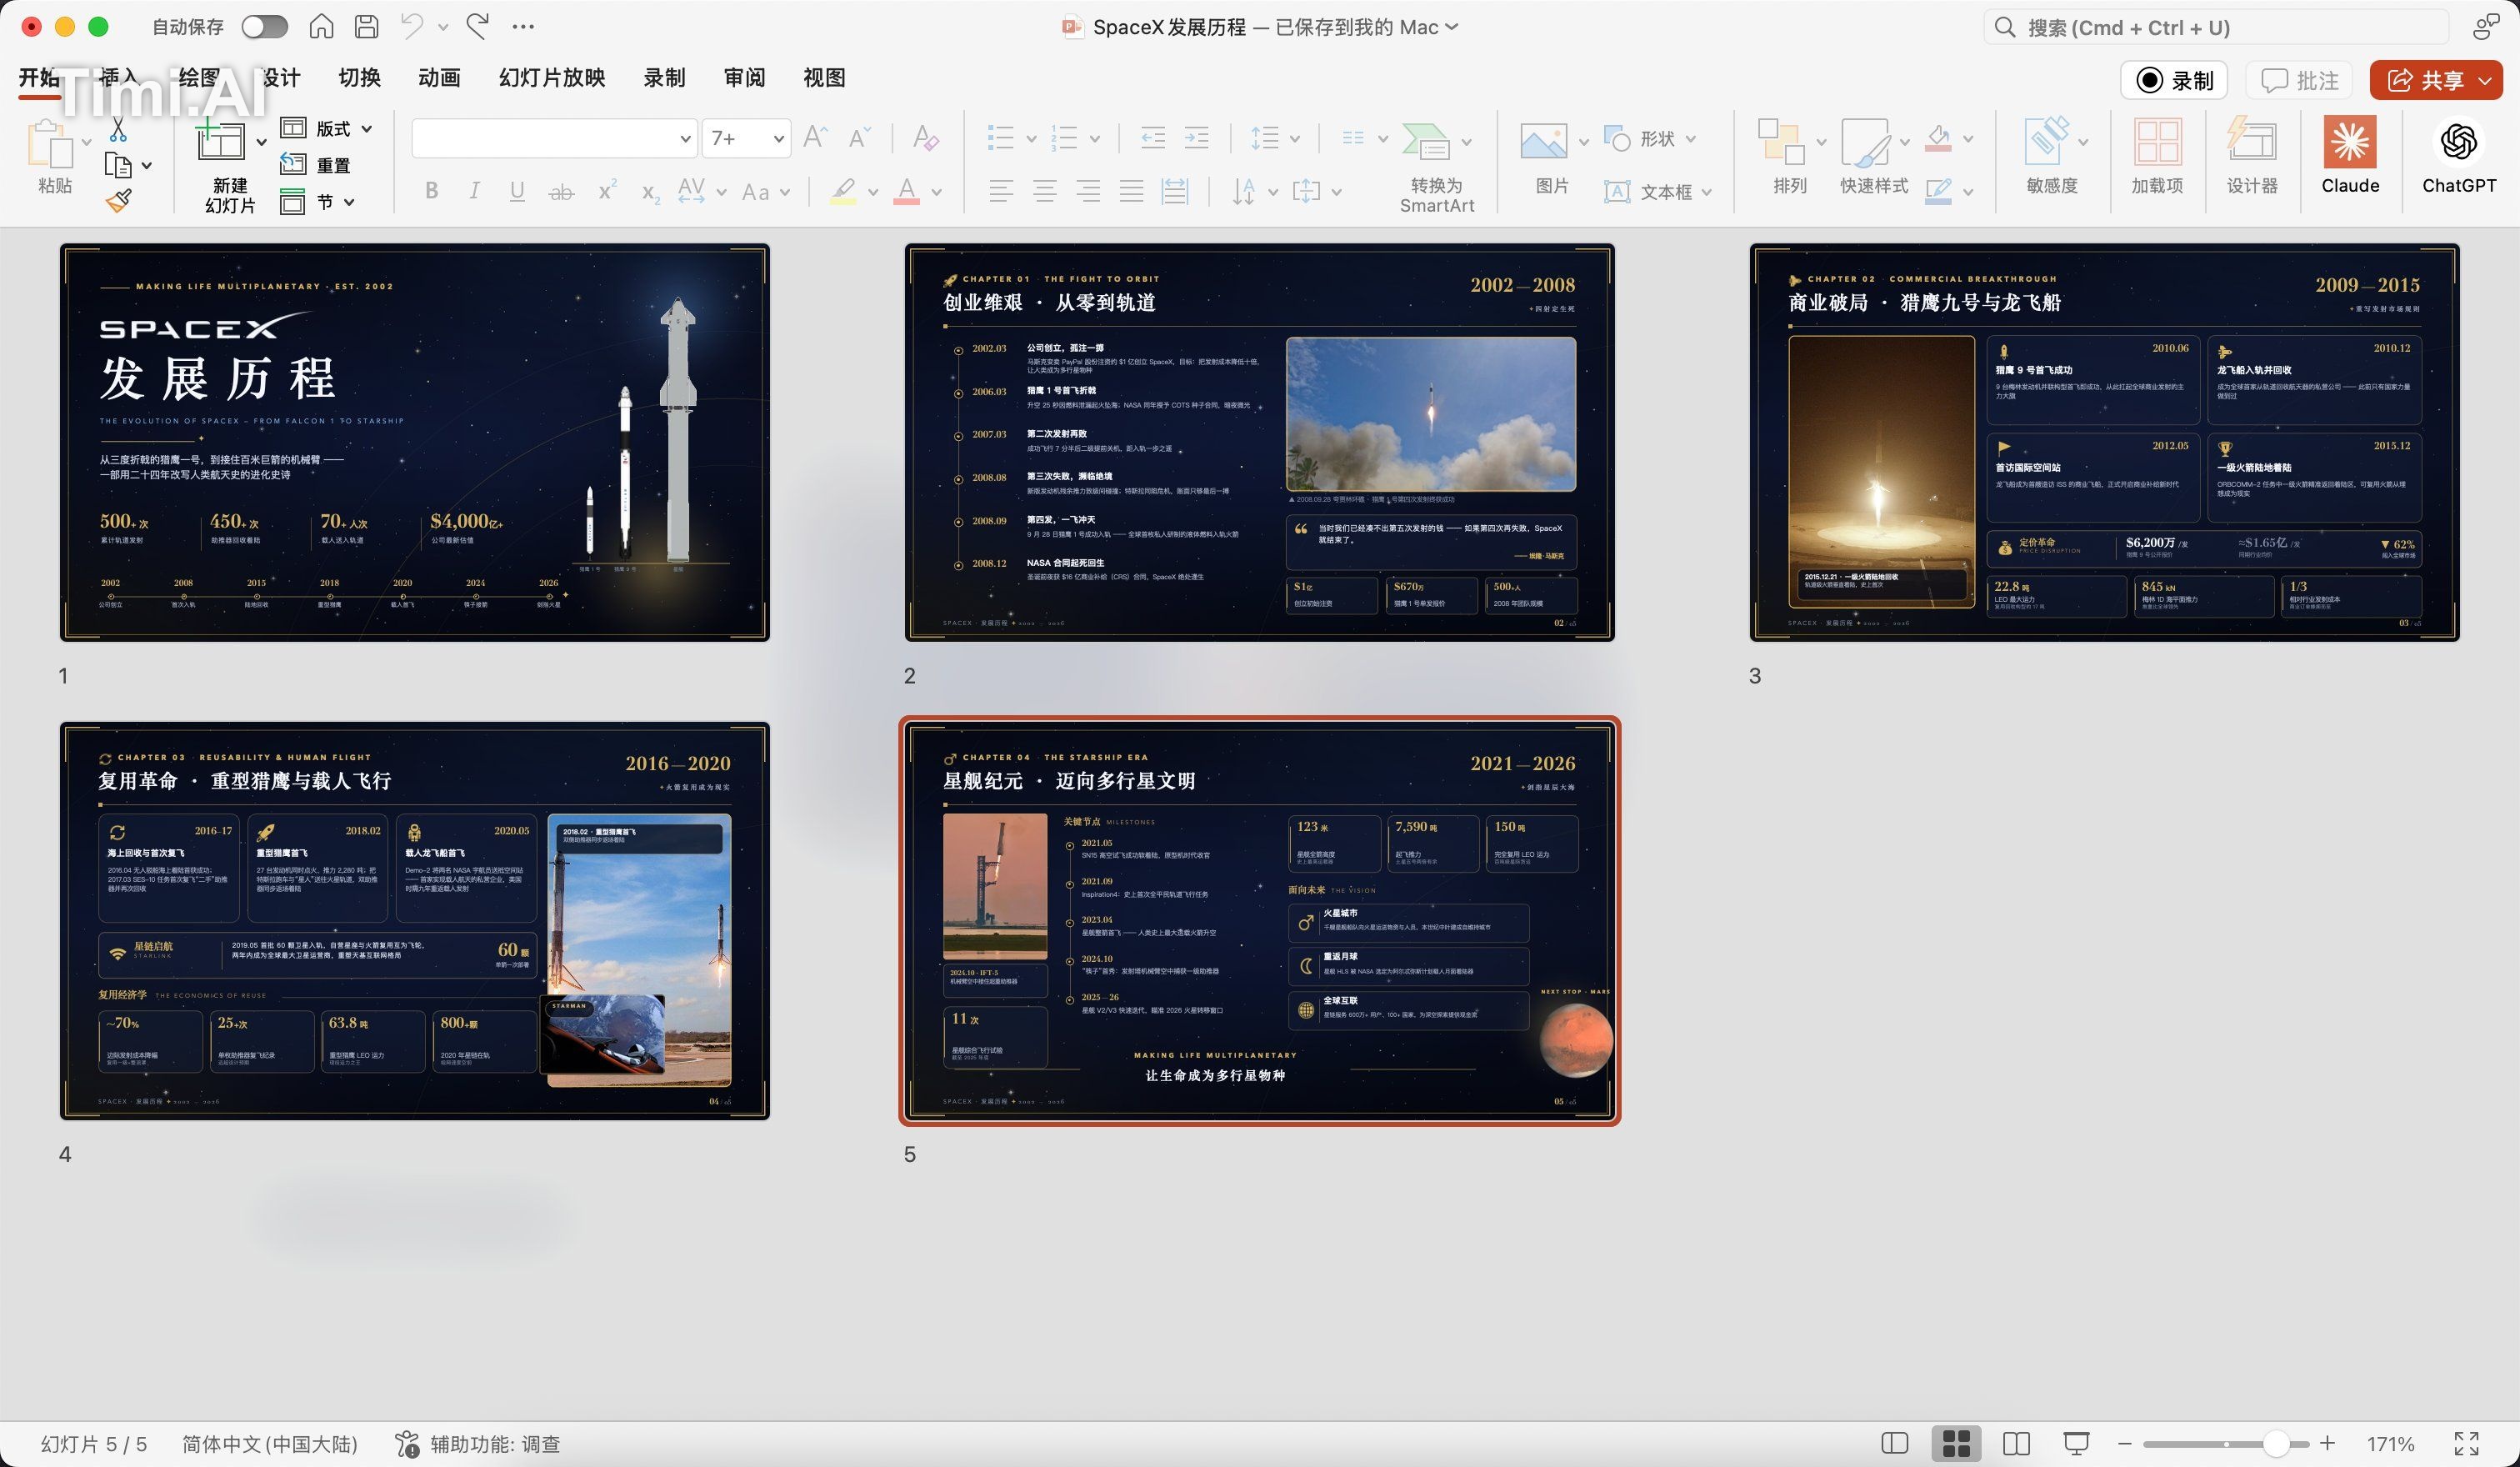Image resolution: width=2520 pixels, height=1467 pixels.
Task: Open the View (视图) tab
Action: click(x=824, y=77)
